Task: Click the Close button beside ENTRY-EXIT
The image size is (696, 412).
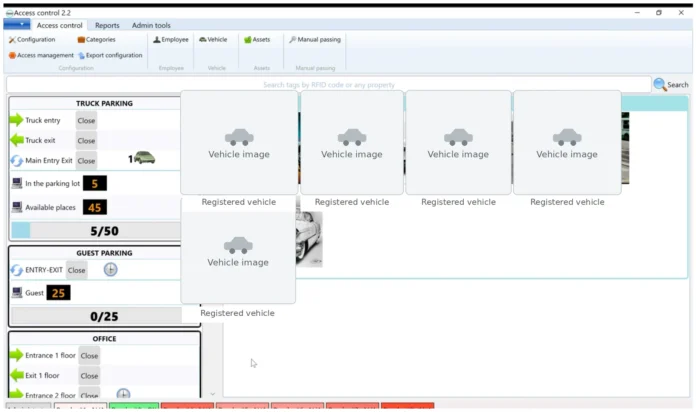Action: 76,270
